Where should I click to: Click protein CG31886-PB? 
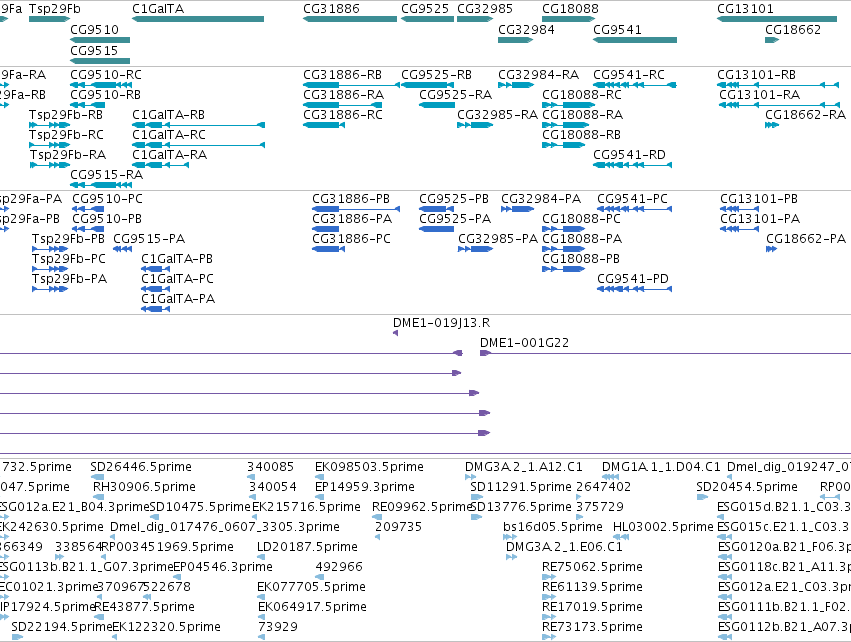click(356, 209)
